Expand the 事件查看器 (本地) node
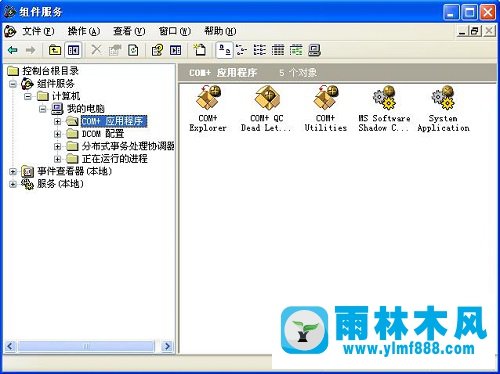This screenshot has height=374, width=500. coord(13,172)
